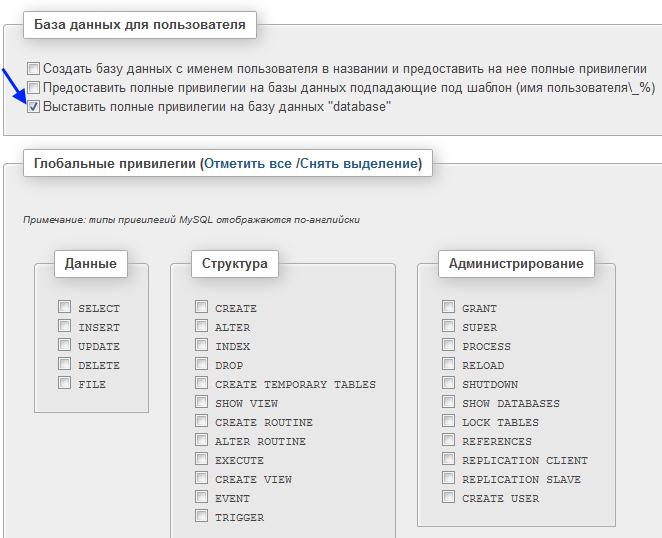Click 'Снять выделение' link
Viewport: 662px width, 538px height.
(359, 163)
